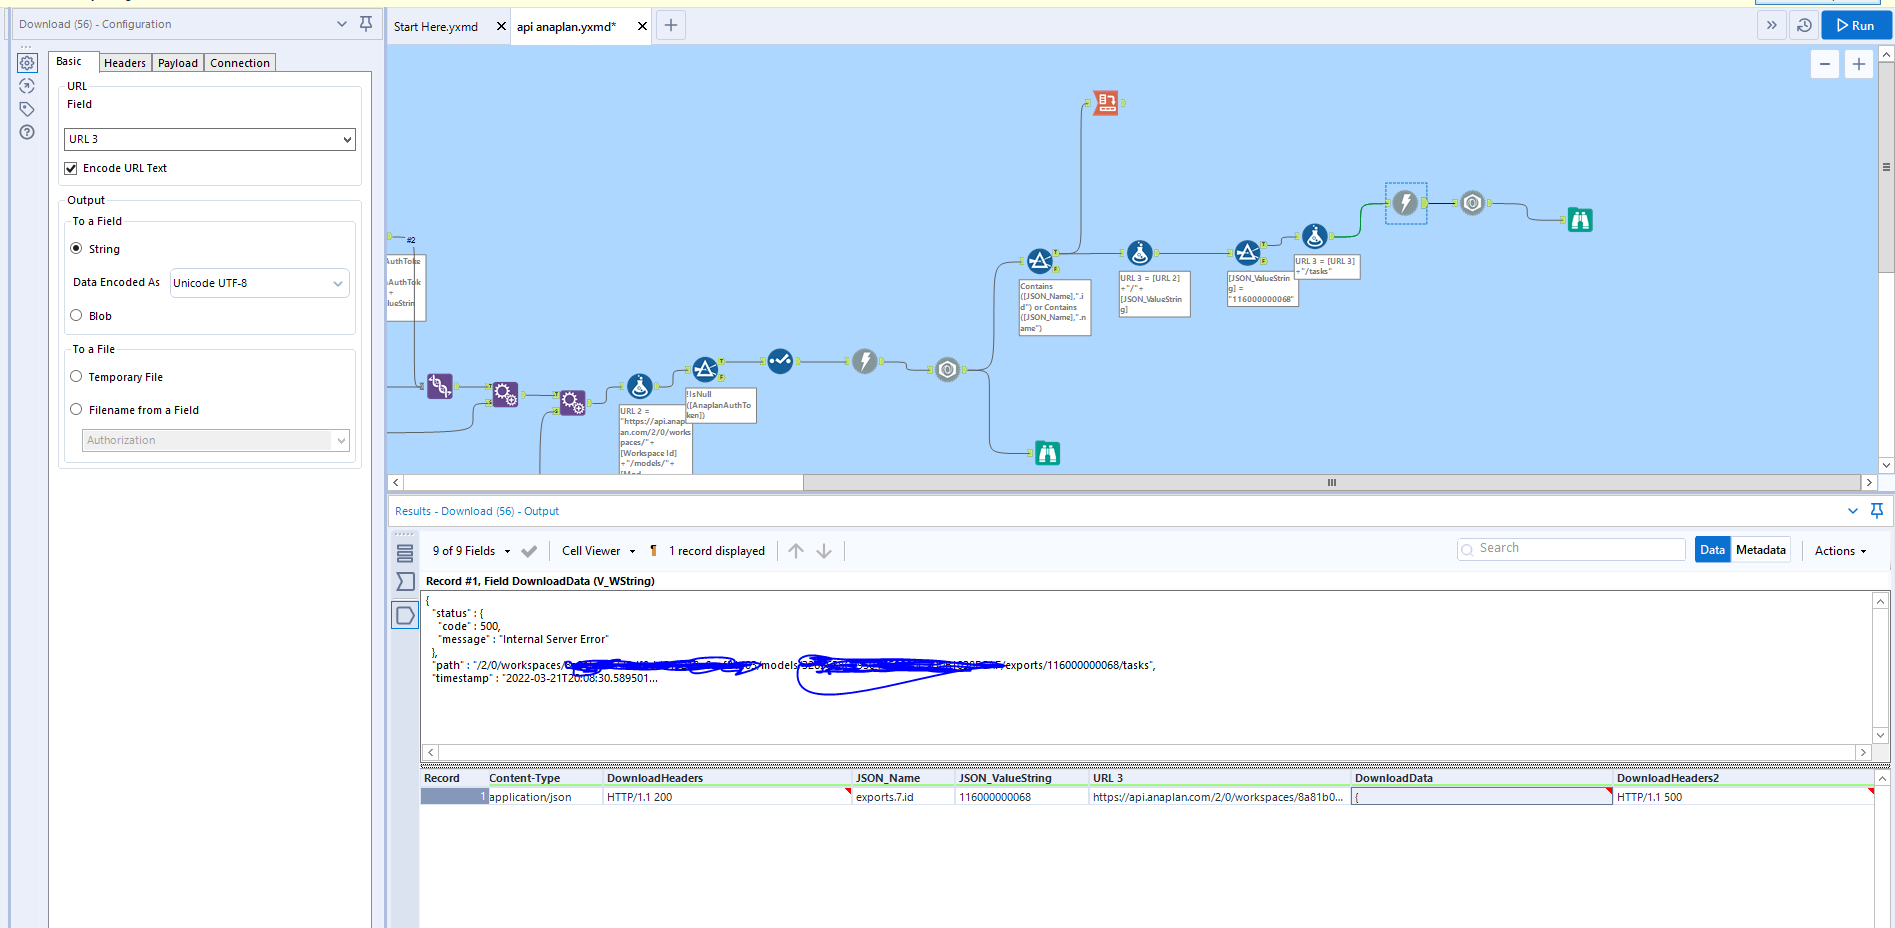Viewport: 1895px width, 928px height.
Task: Open the URL Field dropdown showing URL 3
Action: click(209, 139)
